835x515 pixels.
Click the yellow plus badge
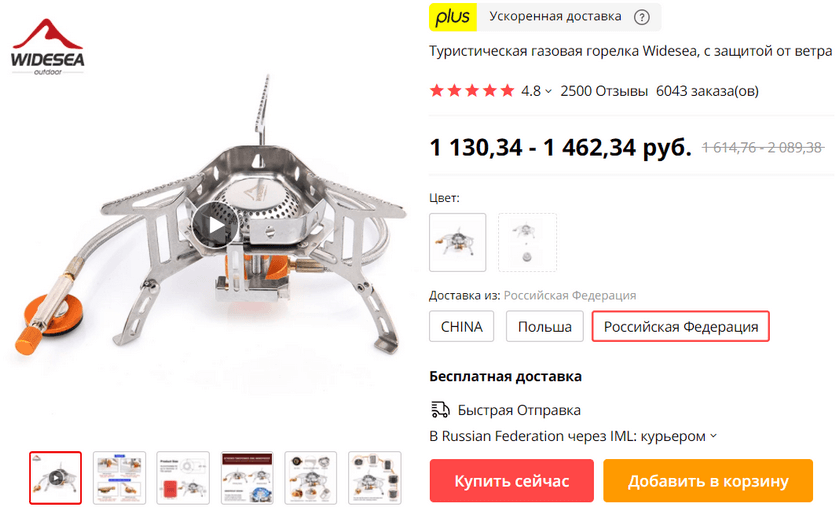[453, 17]
